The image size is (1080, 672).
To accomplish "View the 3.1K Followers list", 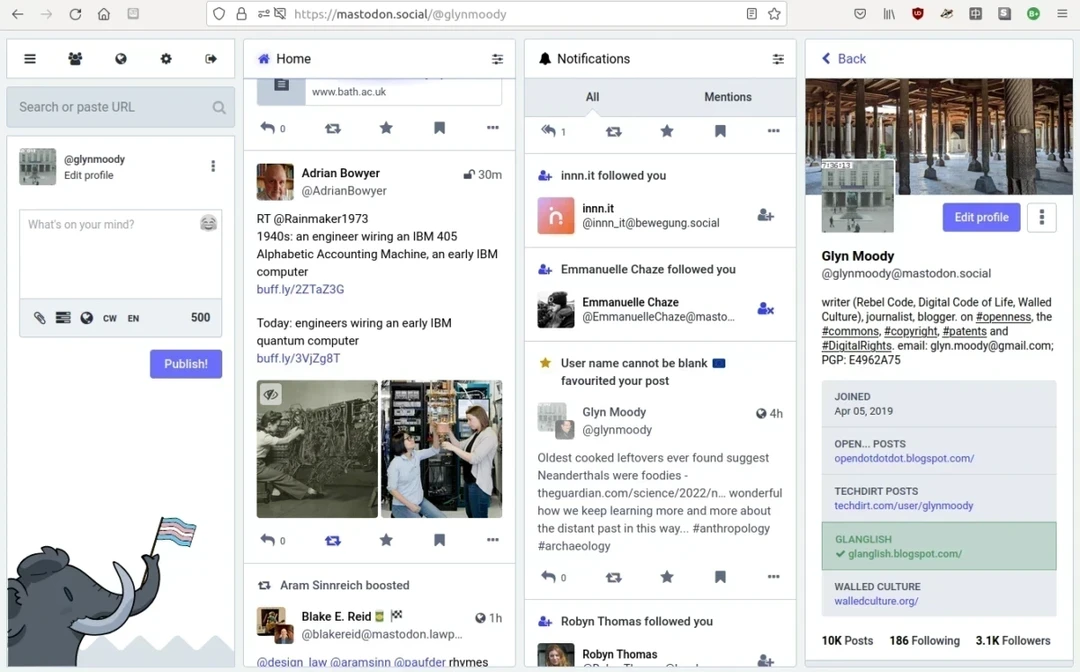I will [1012, 640].
